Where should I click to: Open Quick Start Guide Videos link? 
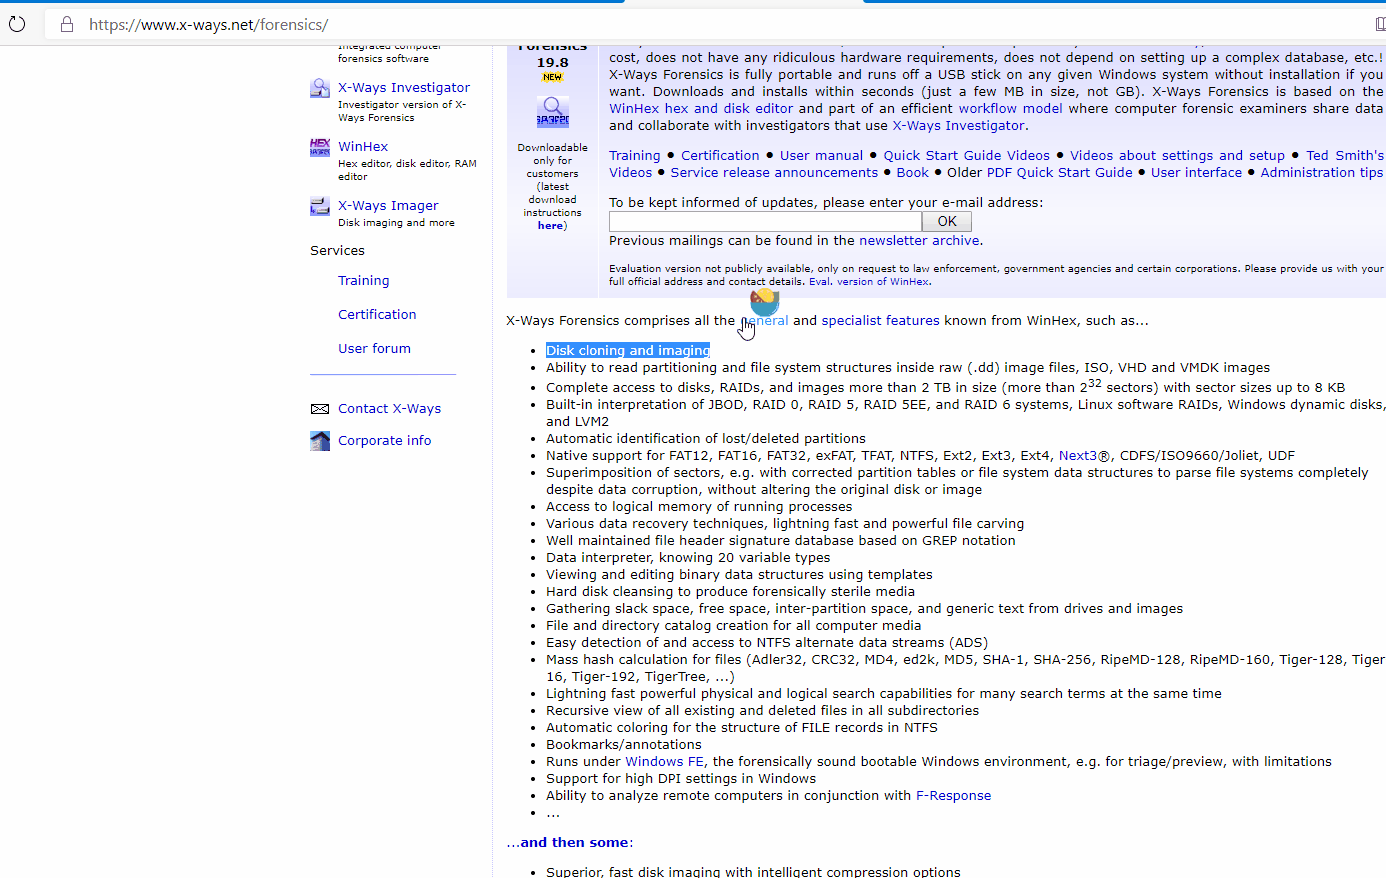[x=966, y=156]
